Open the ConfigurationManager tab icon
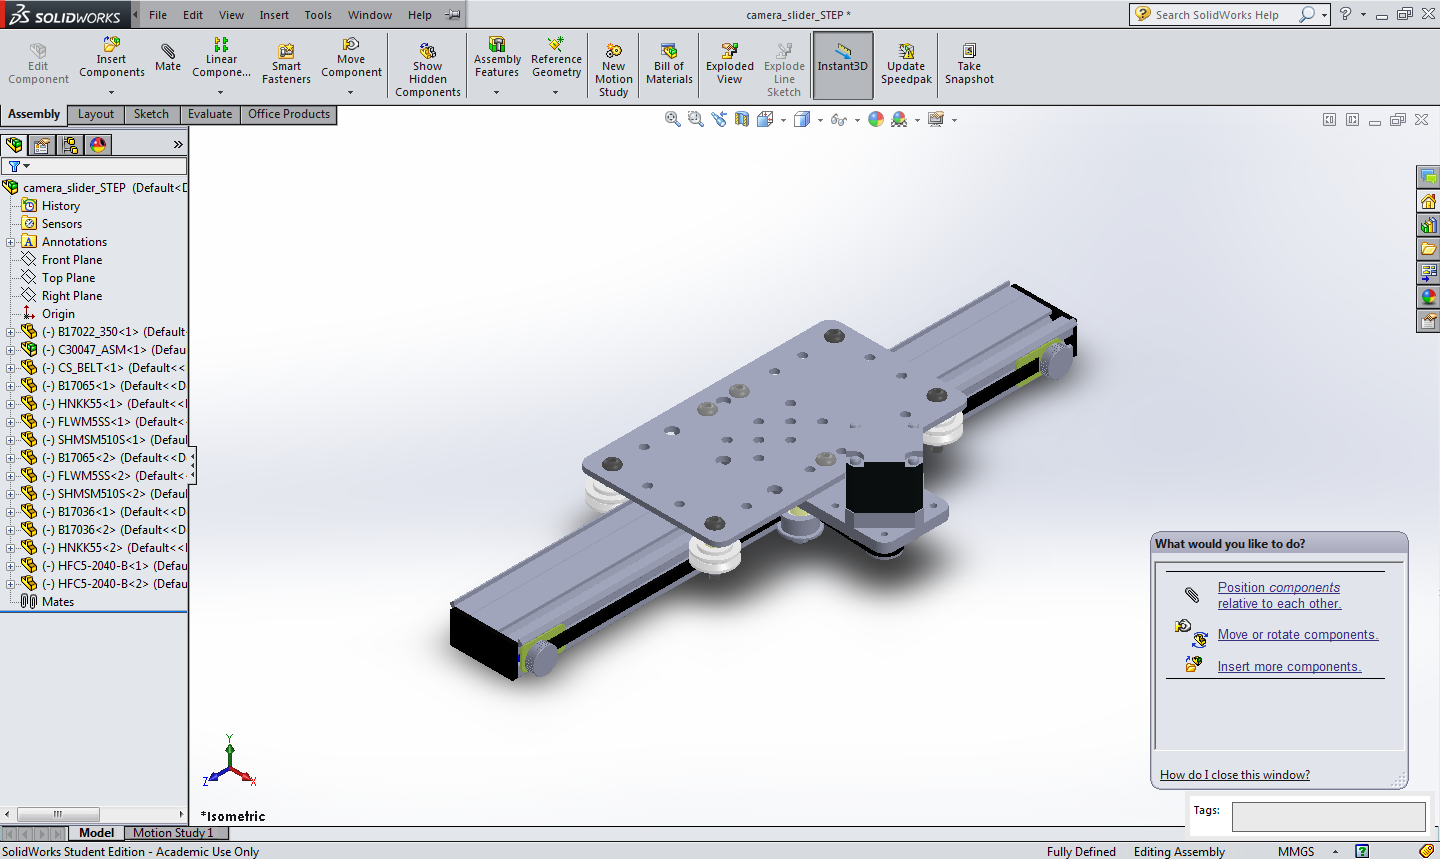 pos(70,145)
